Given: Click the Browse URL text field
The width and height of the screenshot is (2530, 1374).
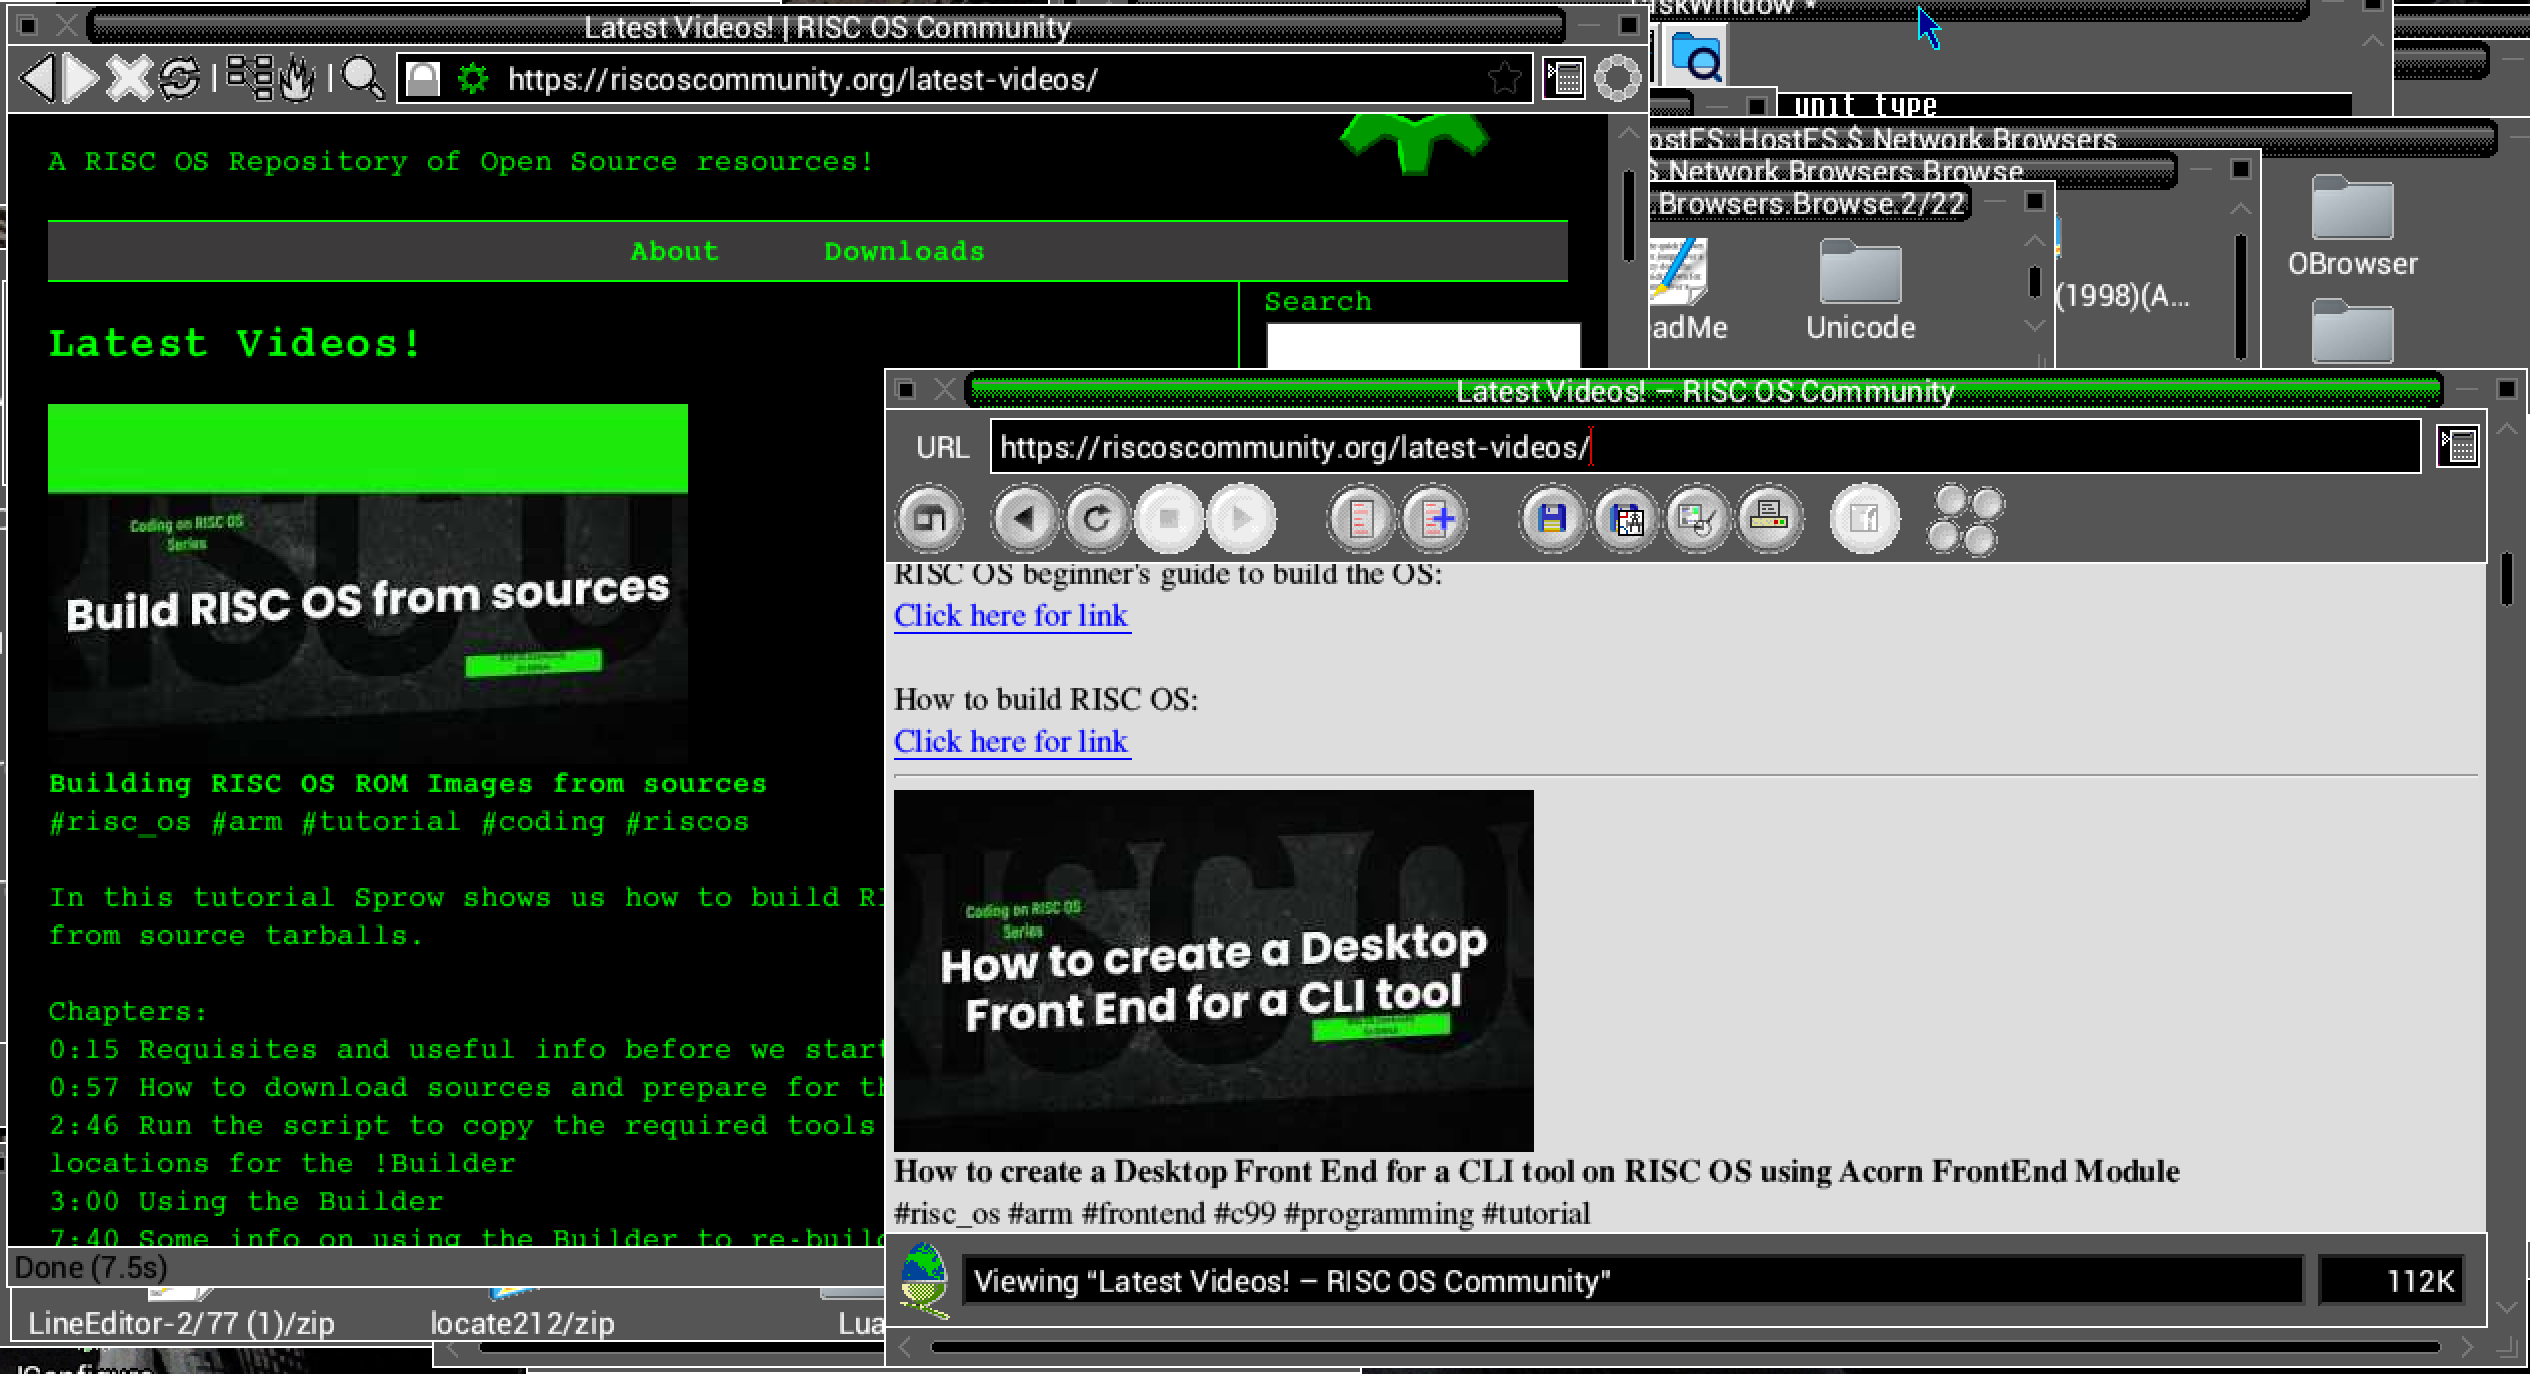Looking at the screenshot, I should (x=1705, y=447).
